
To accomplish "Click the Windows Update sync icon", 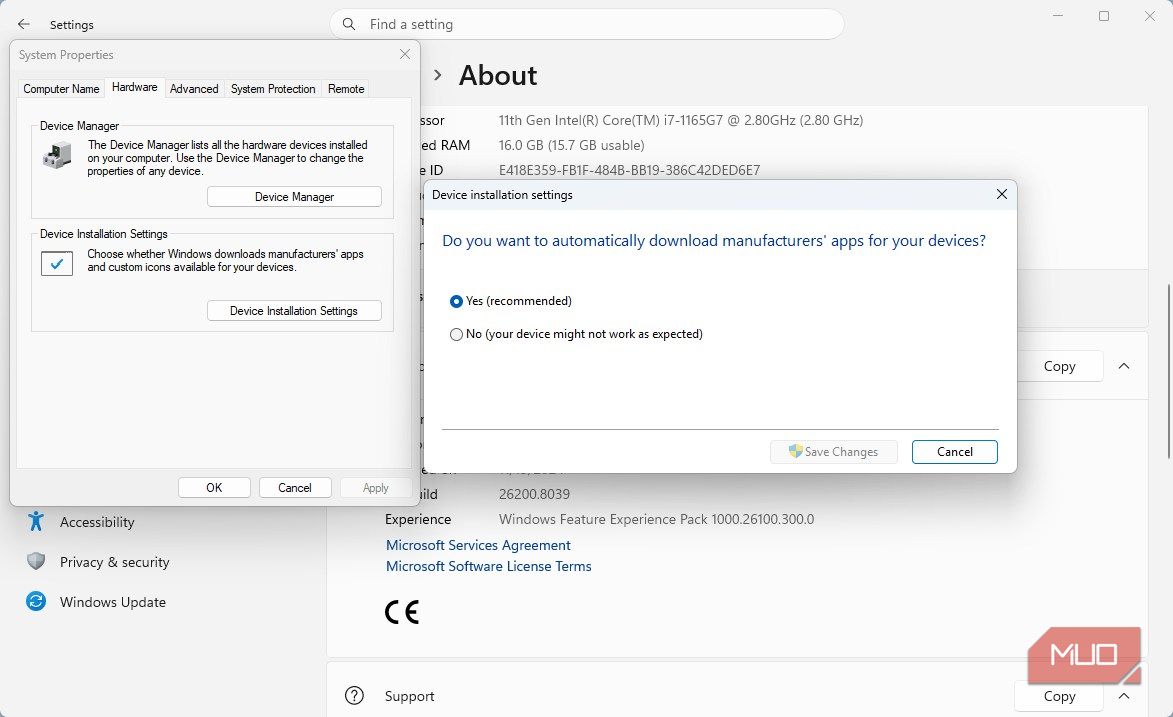I will [36, 601].
